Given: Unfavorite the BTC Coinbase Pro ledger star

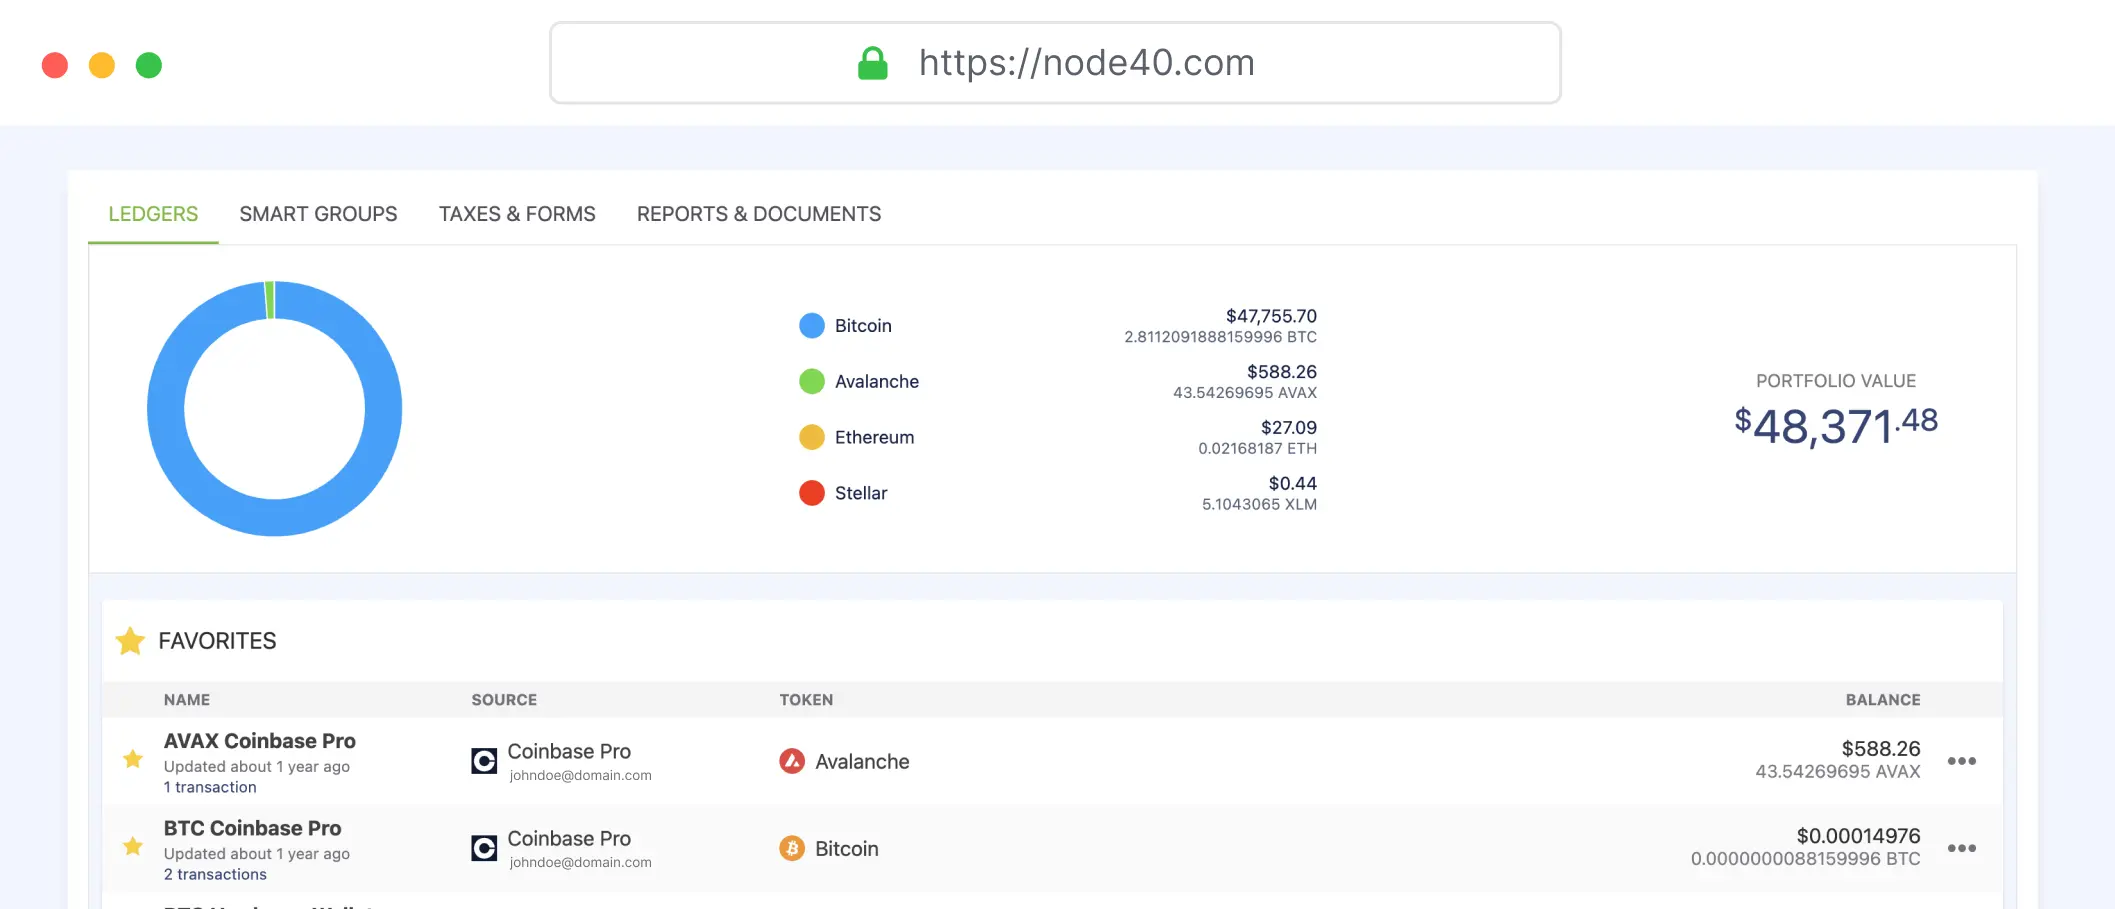Looking at the screenshot, I should click(x=133, y=846).
